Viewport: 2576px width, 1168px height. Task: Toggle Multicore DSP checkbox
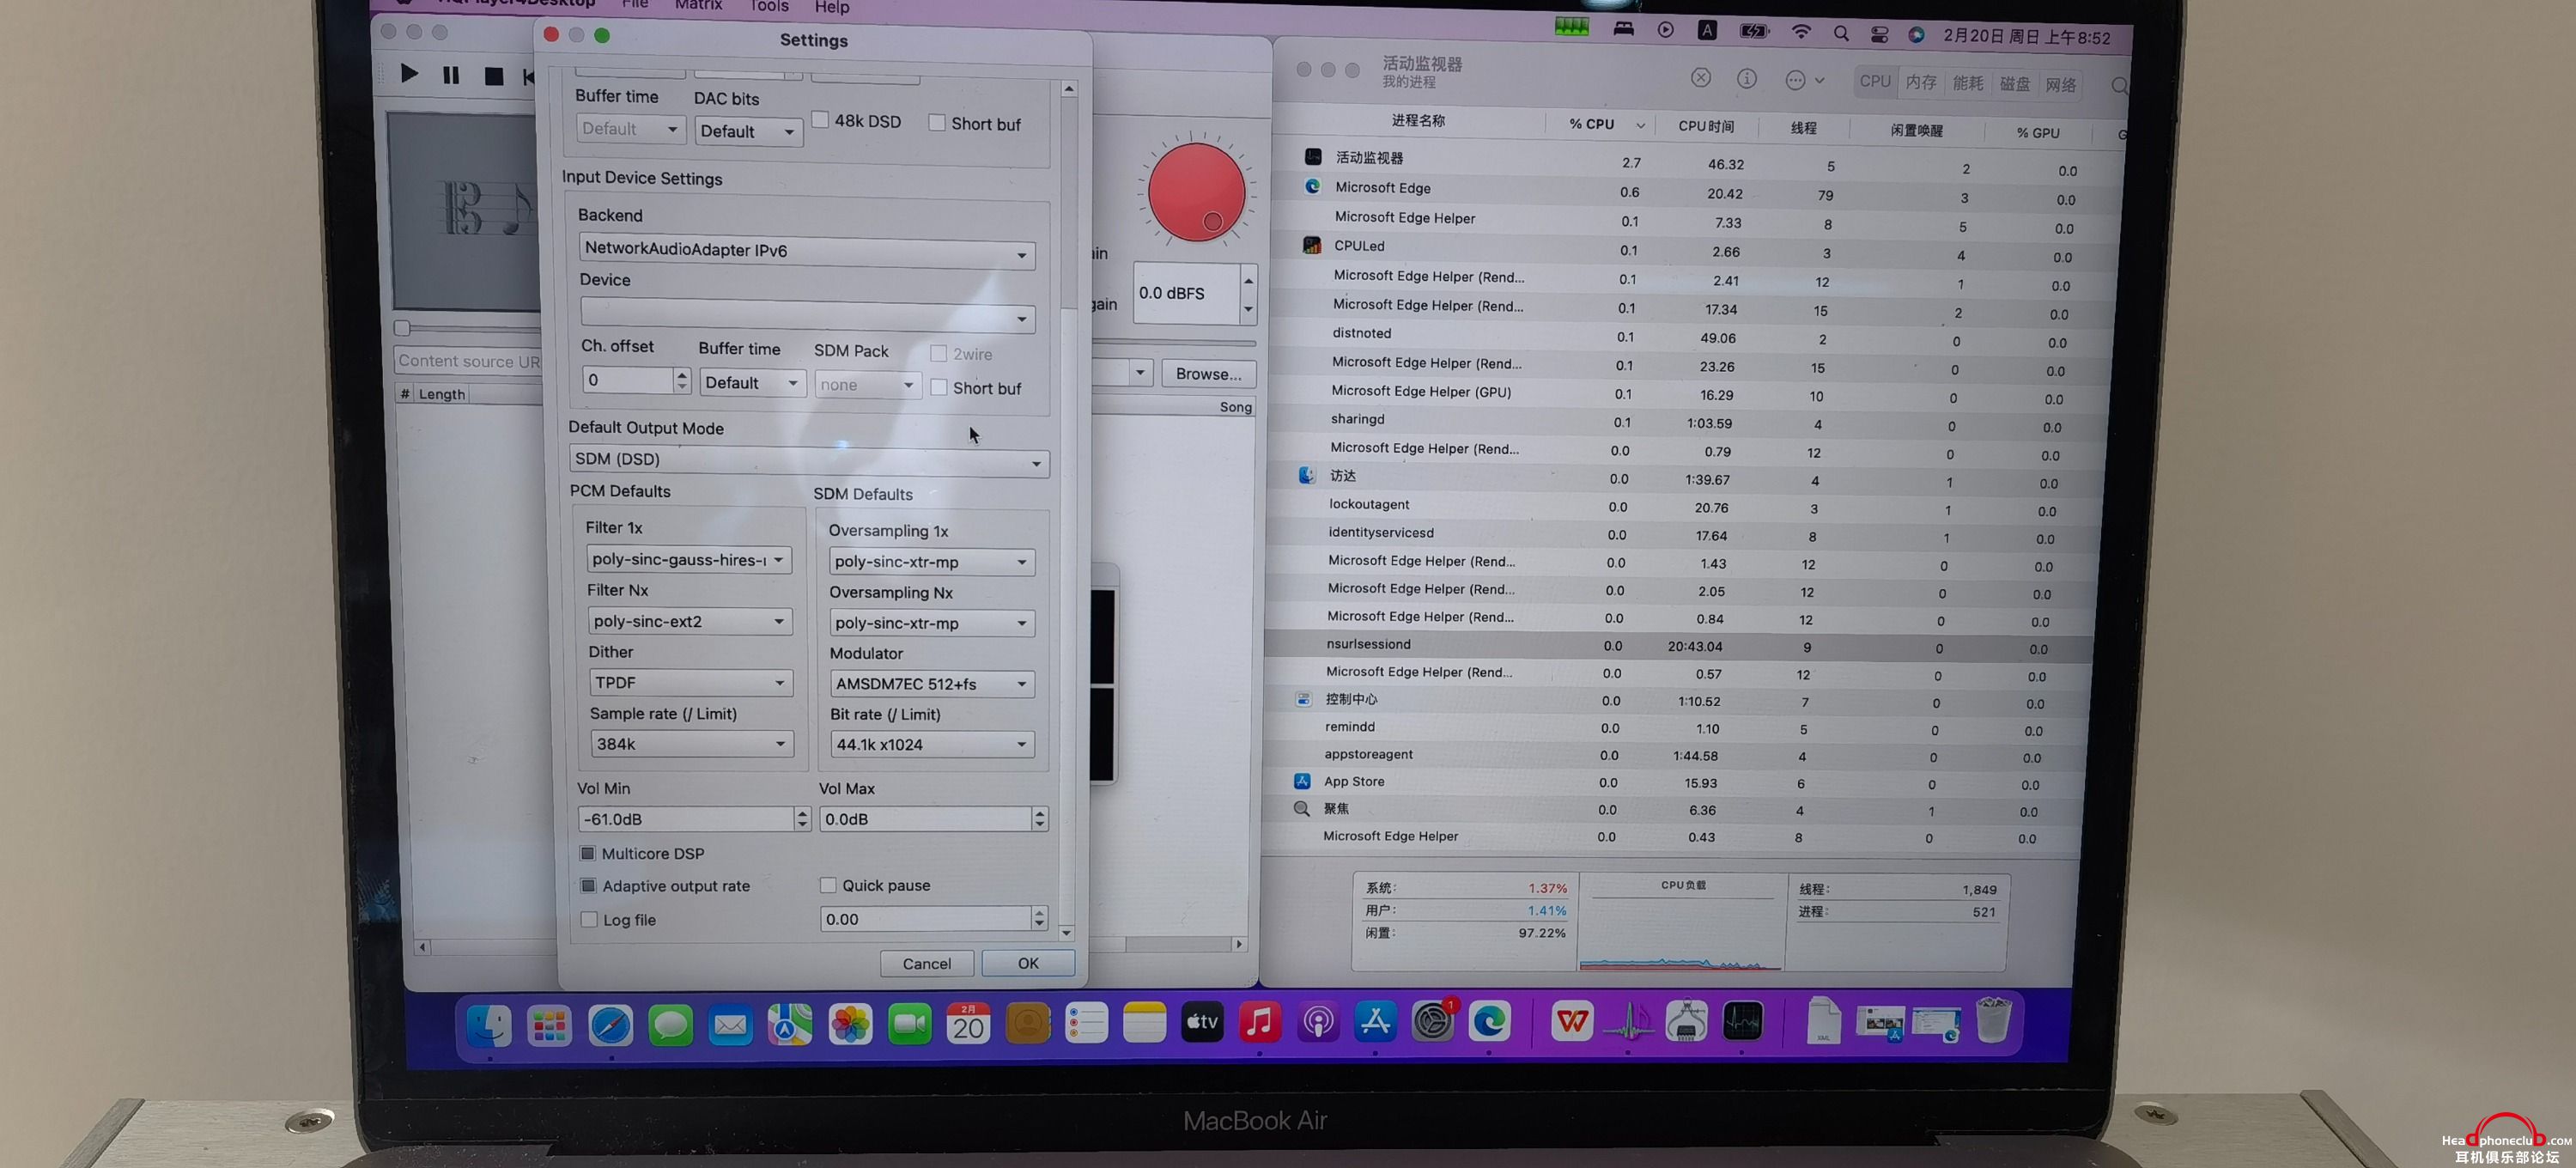click(x=588, y=853)
